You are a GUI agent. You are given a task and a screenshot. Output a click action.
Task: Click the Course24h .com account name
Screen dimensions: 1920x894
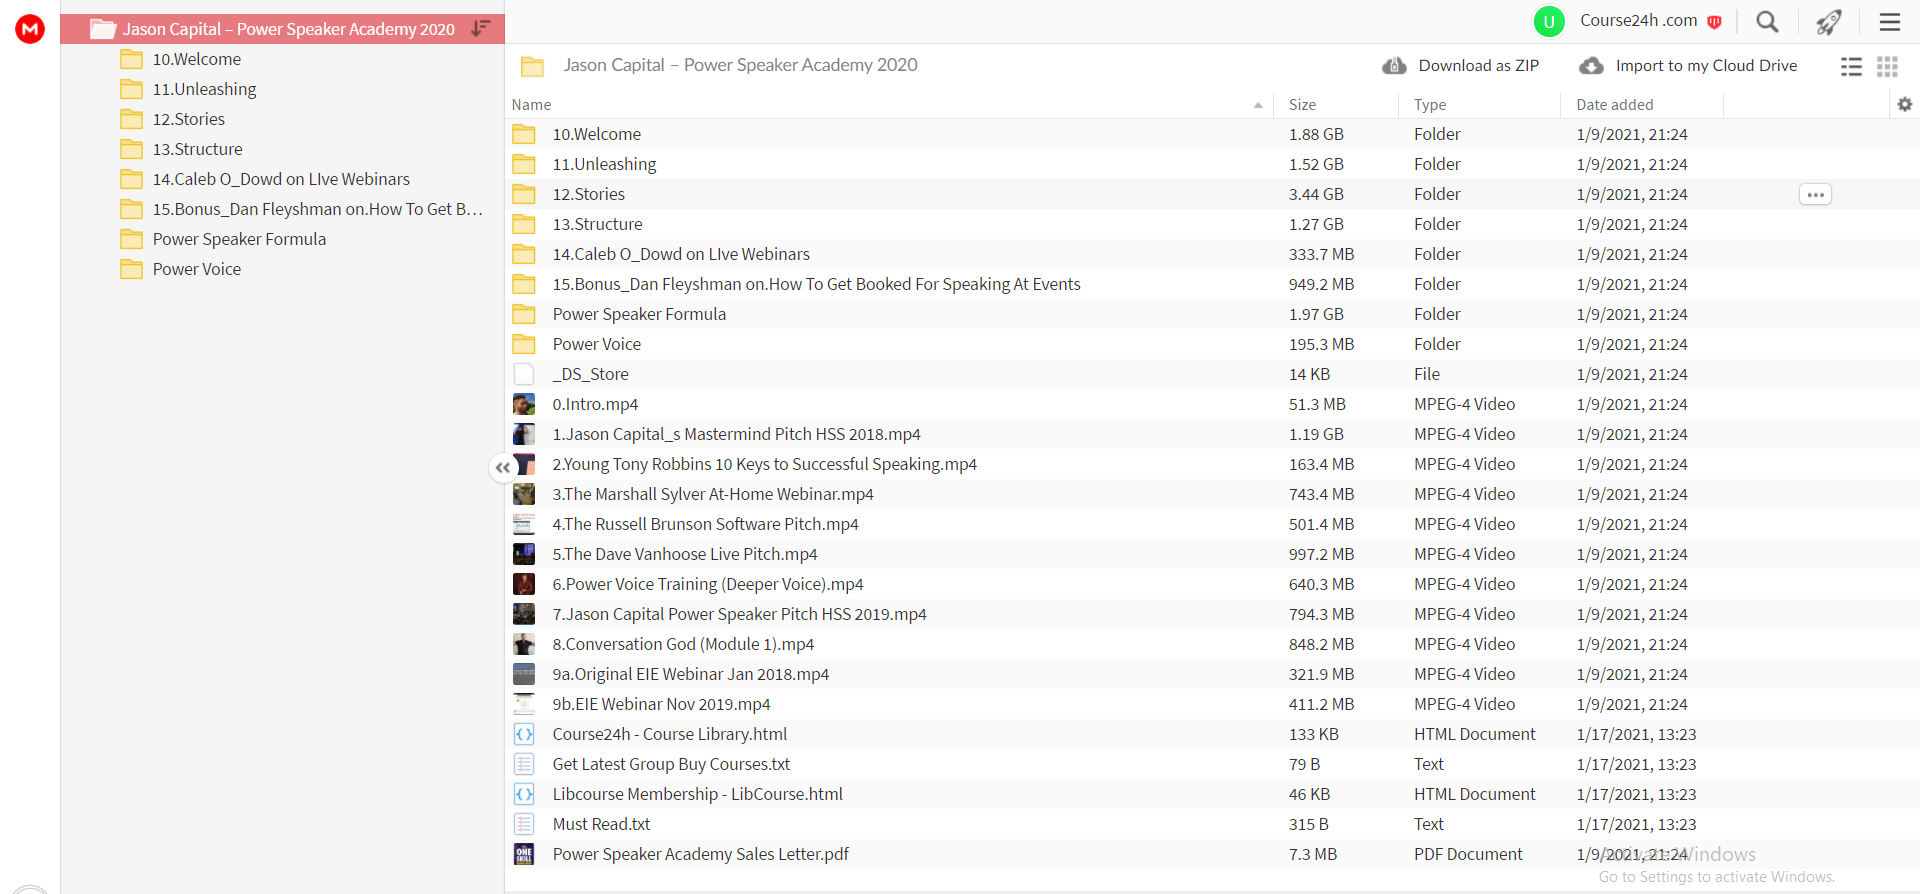coord(1638,21)
